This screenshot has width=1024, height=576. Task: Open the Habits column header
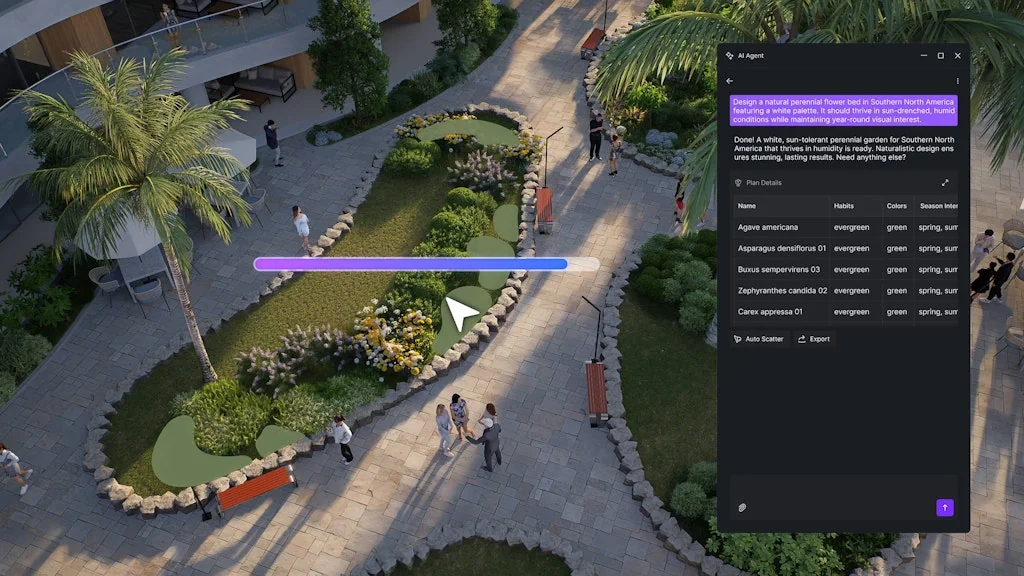pos(843,206)
